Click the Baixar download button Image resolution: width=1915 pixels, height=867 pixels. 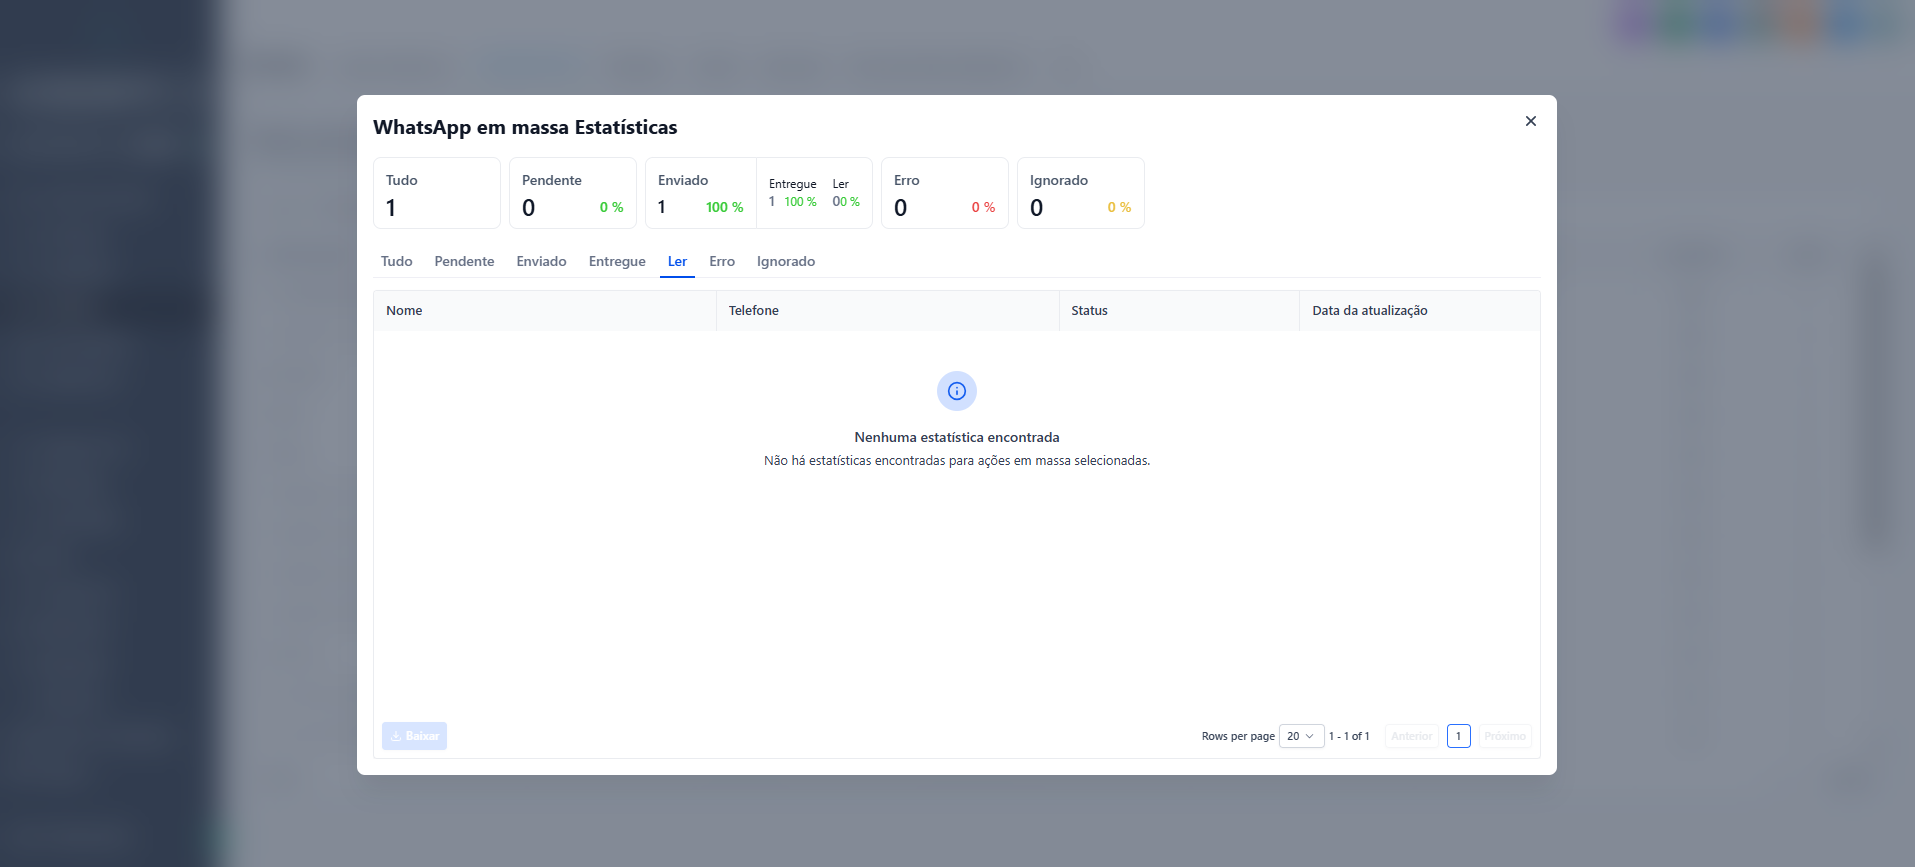click(x=414, y=736)
